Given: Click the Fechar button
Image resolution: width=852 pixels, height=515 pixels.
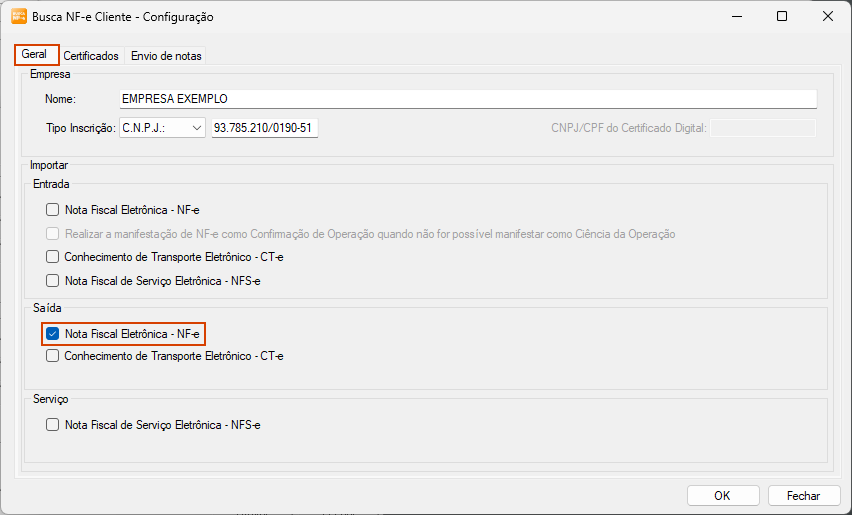Looking at the screenshot, I should point(803,495).
